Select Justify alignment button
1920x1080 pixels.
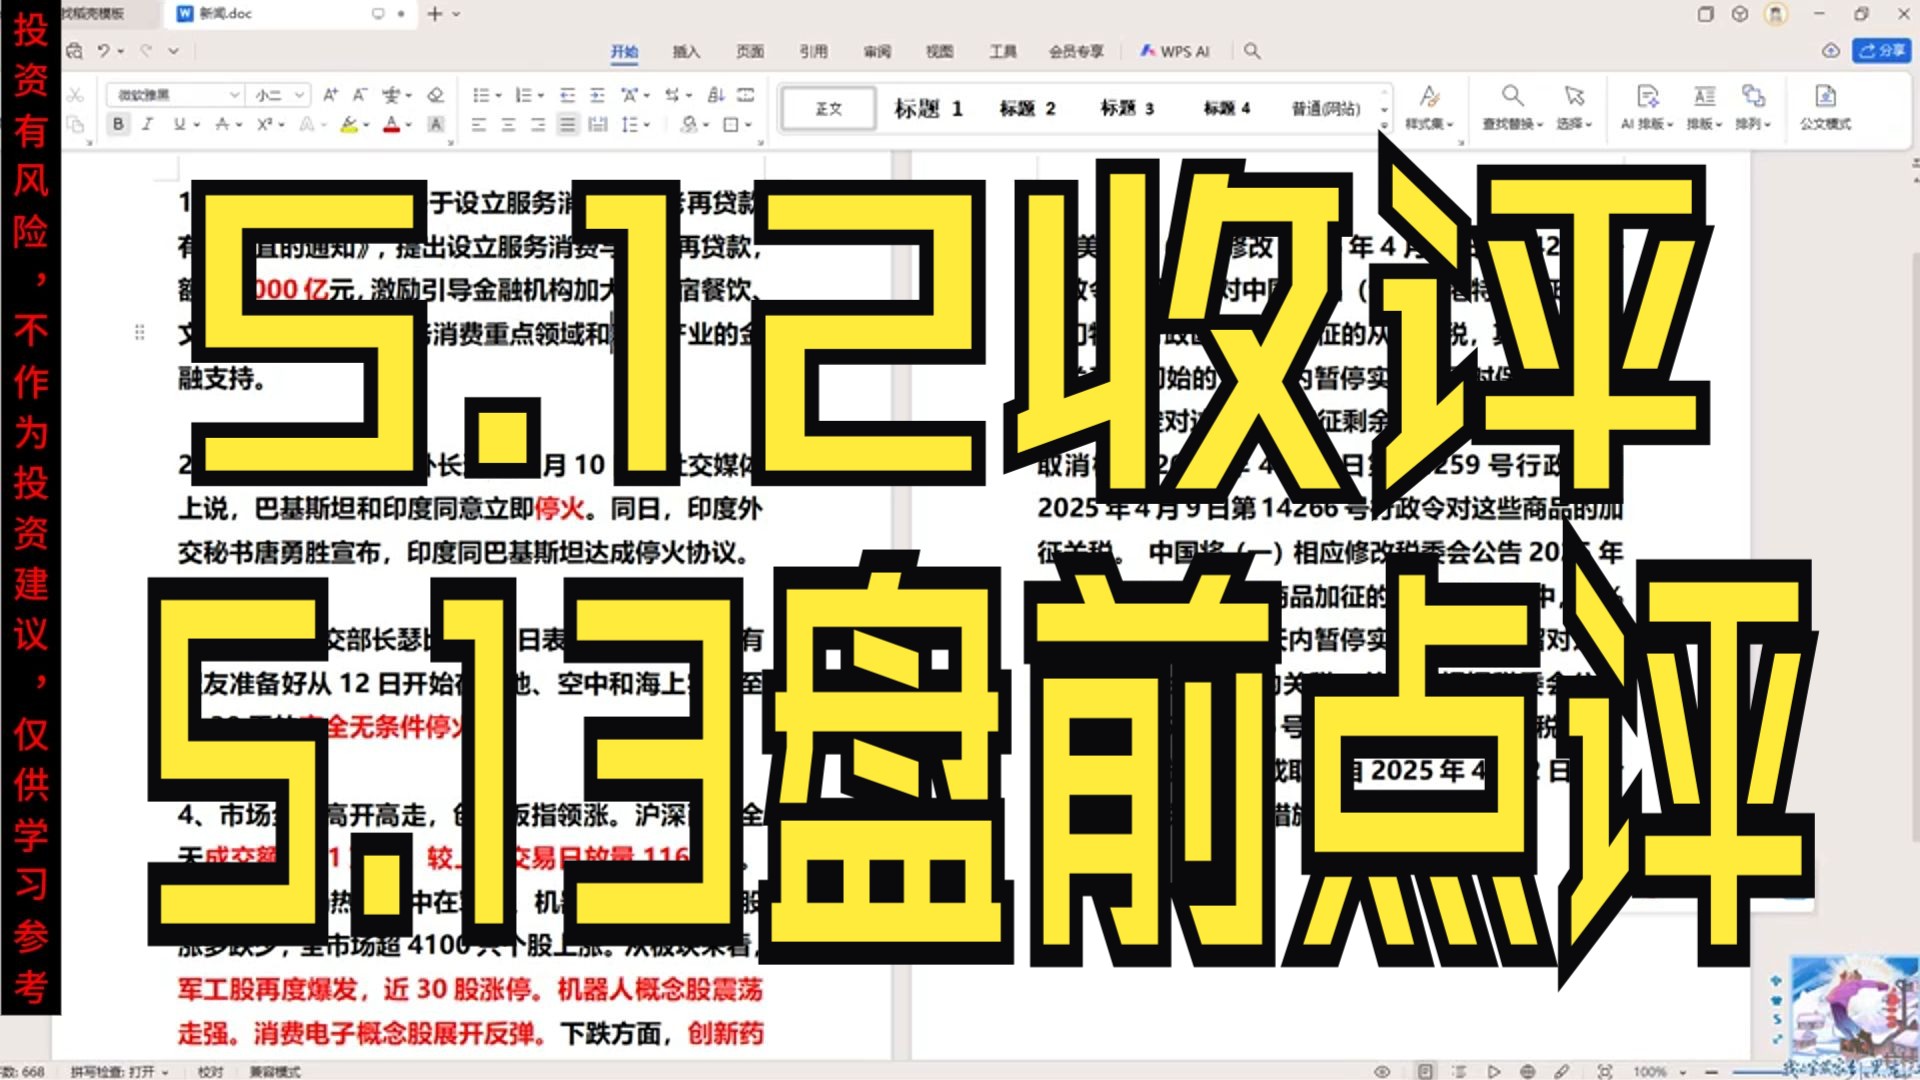point(568,125)
